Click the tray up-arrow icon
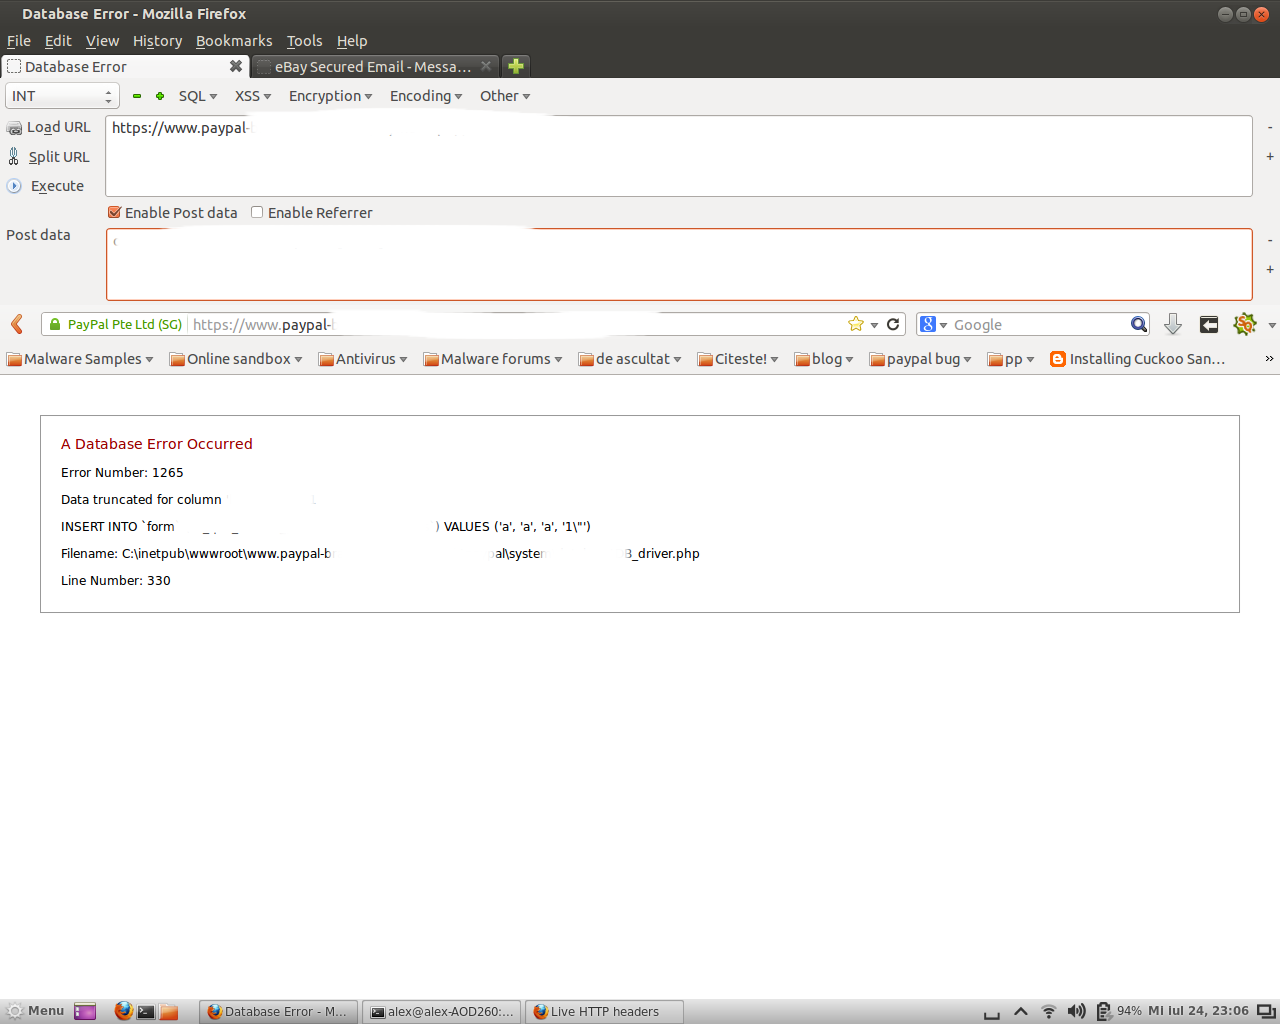The image size is (1280, 1024). point(1021,1012)
